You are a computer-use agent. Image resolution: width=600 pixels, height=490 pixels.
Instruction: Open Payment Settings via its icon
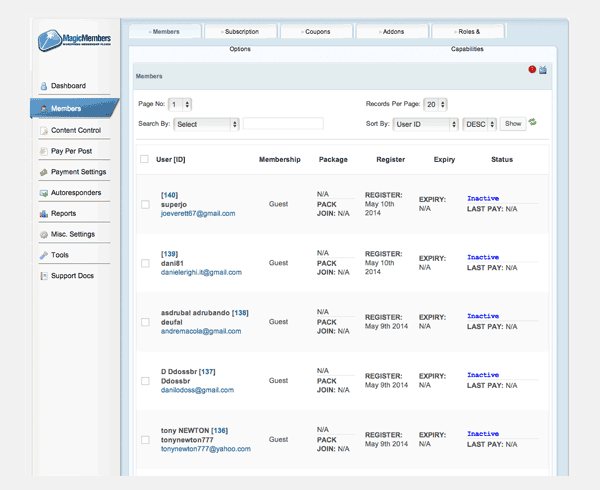coord(43,172)
